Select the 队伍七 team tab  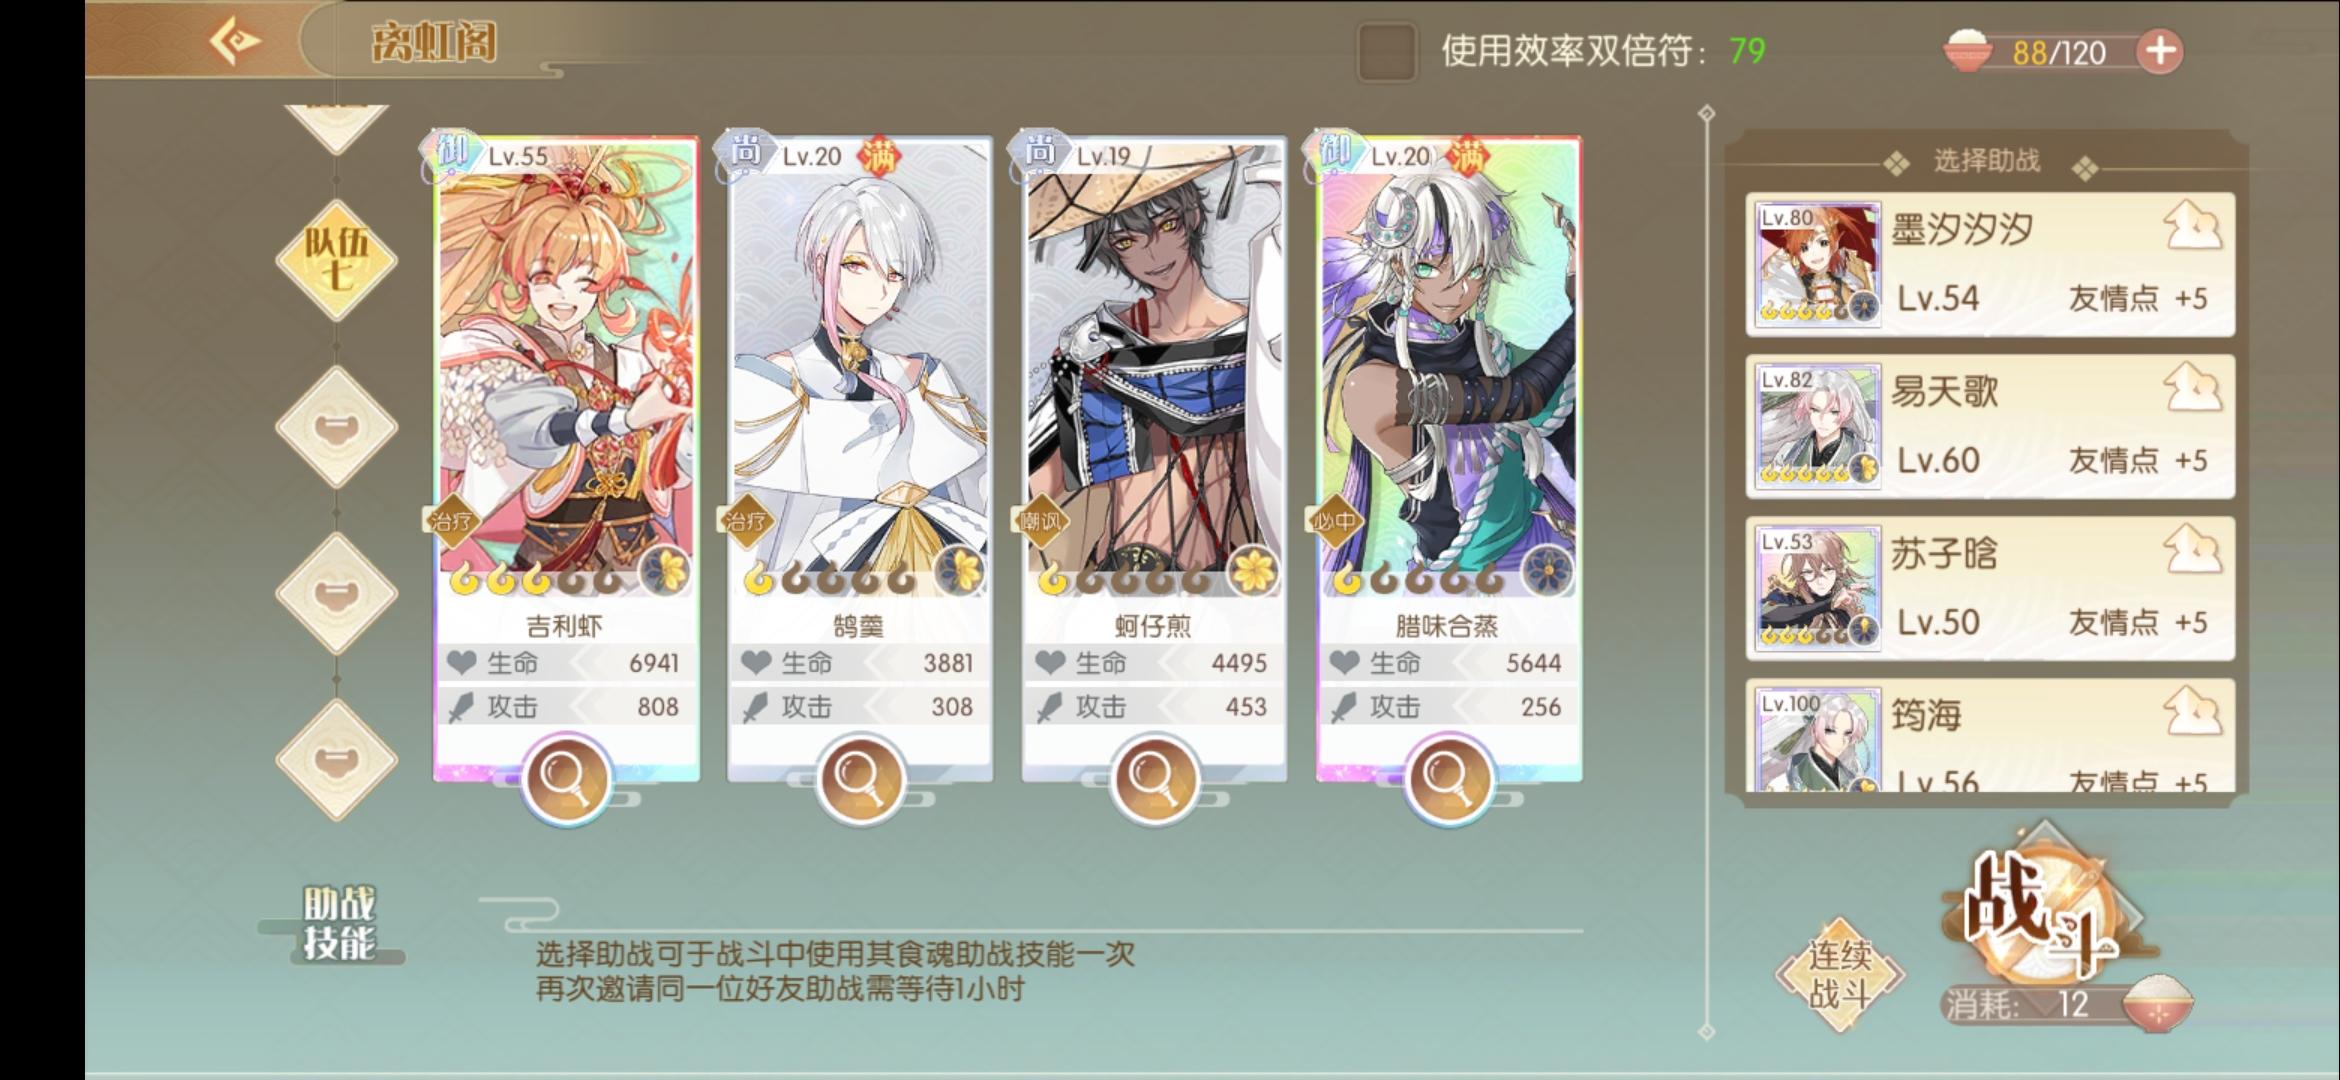coord(337,260)
